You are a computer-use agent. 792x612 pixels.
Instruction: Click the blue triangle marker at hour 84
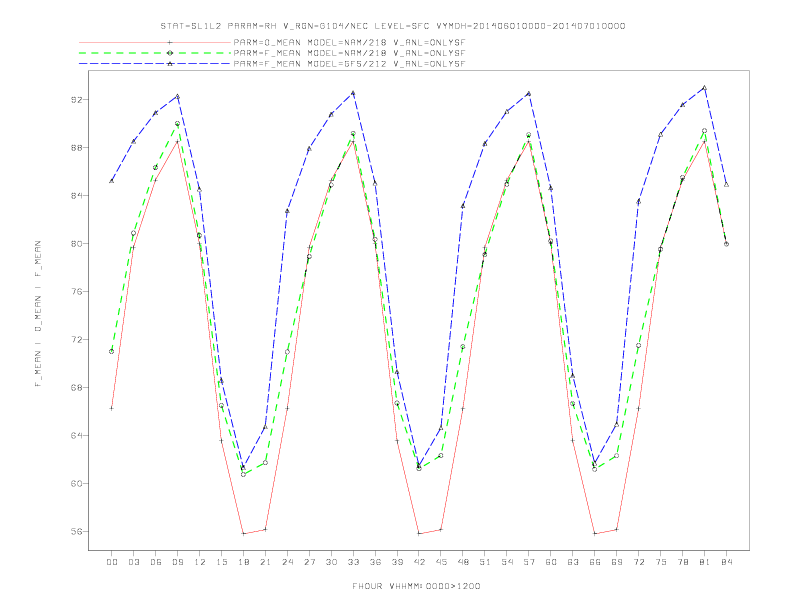(x=726, y=184)
